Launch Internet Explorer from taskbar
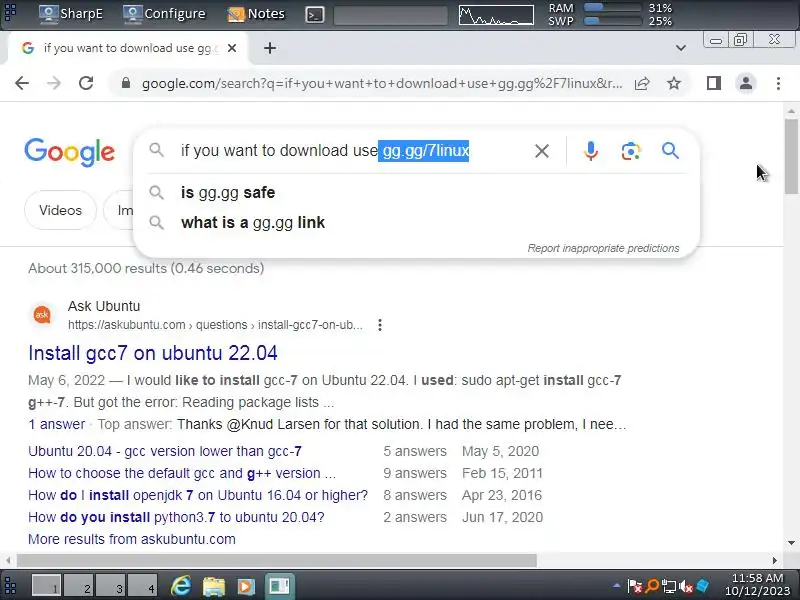800x600 pixels. click(181, 586)
